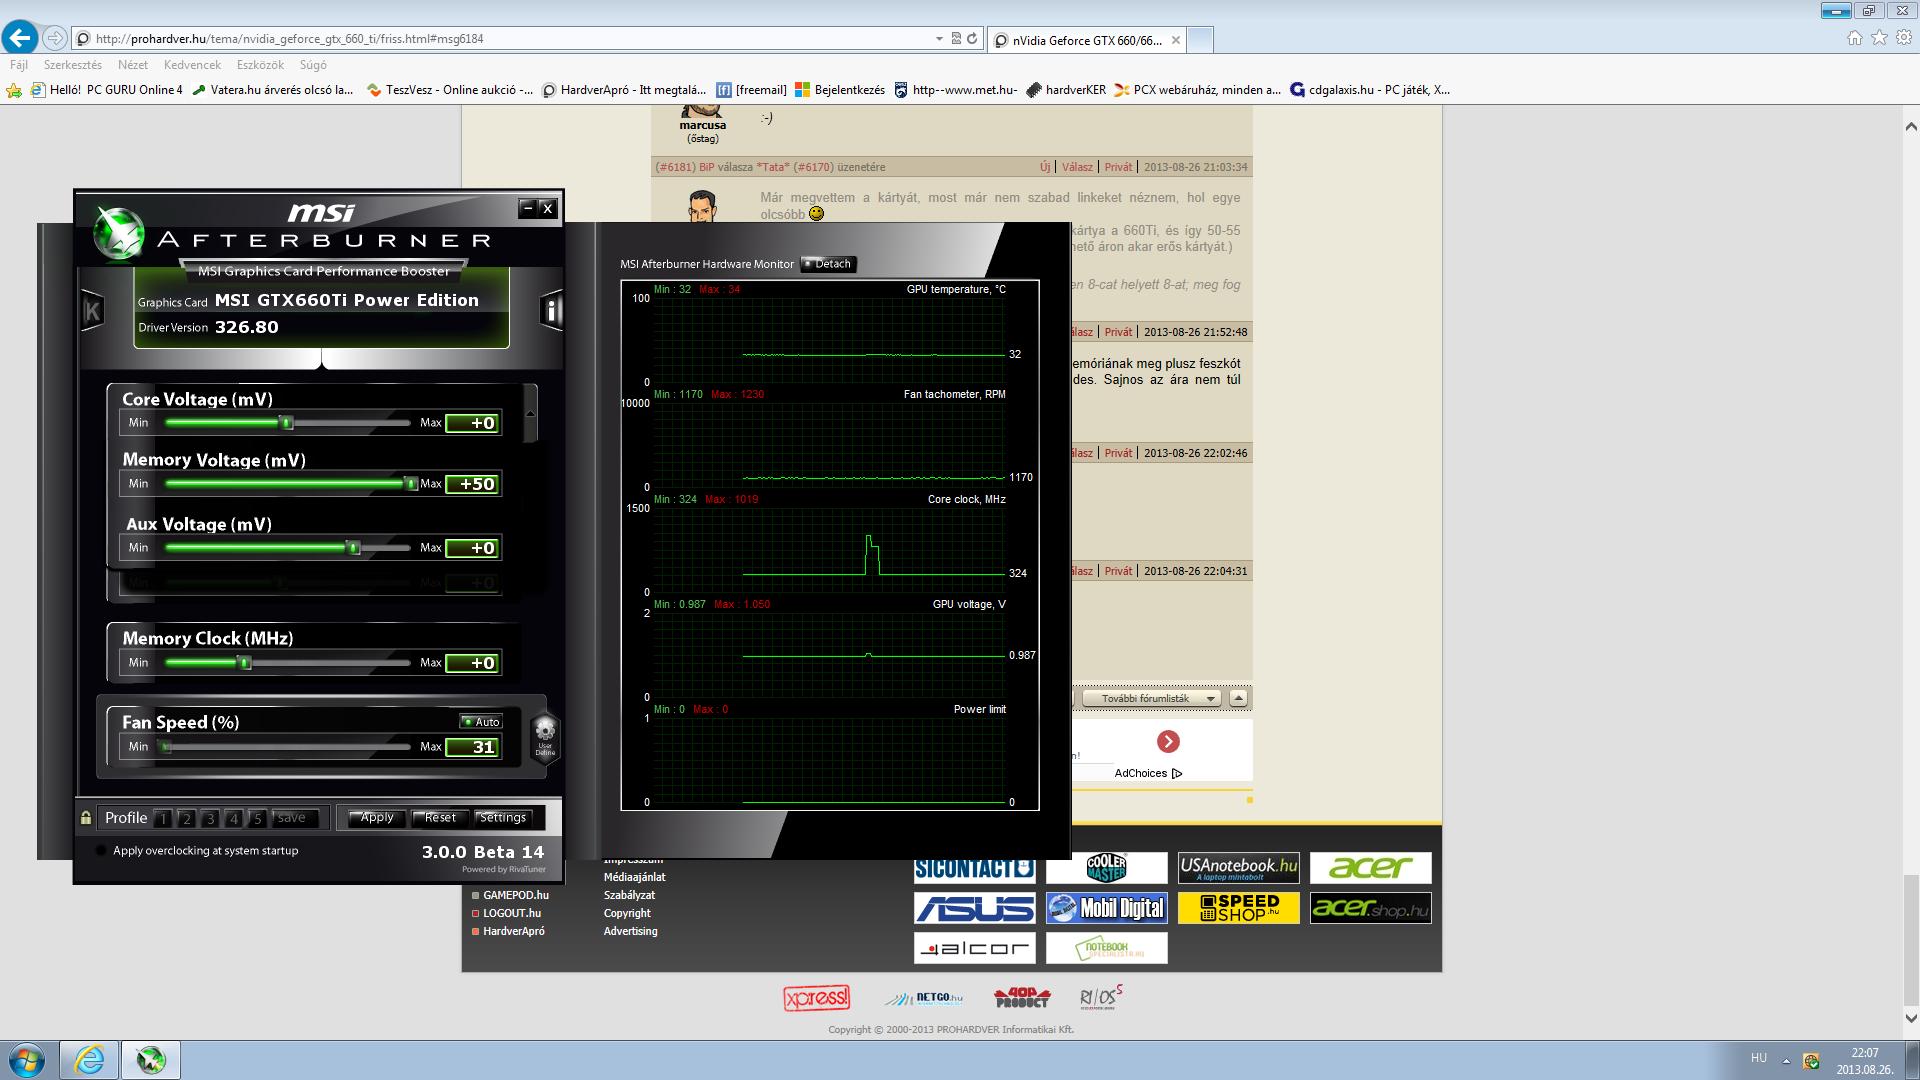Open the Eszközök menu
This screenshot has width=1920, height=1080.
(260, 65)
